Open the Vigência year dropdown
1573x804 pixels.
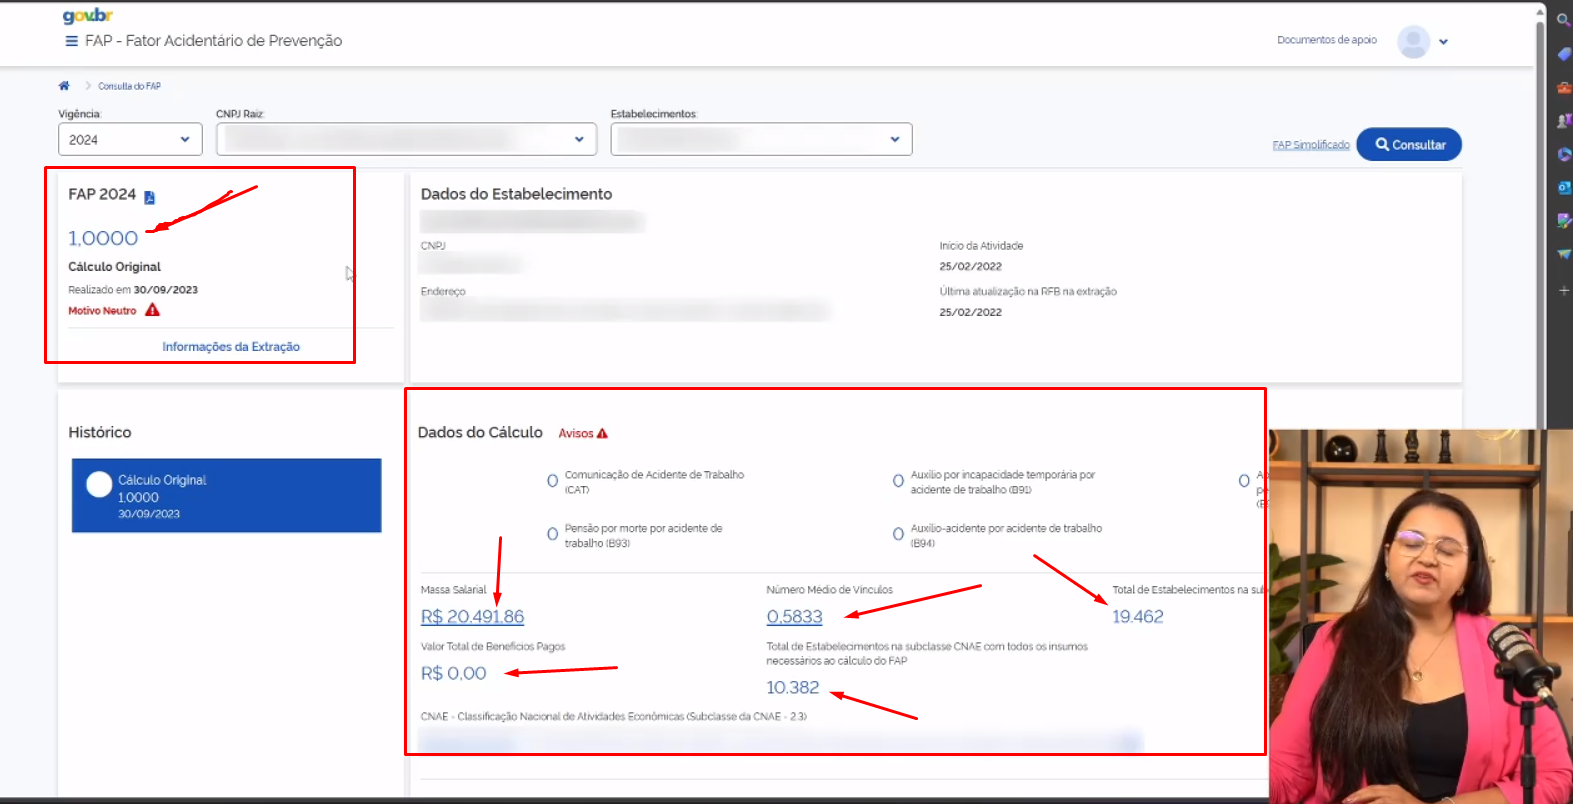[130, 140]
